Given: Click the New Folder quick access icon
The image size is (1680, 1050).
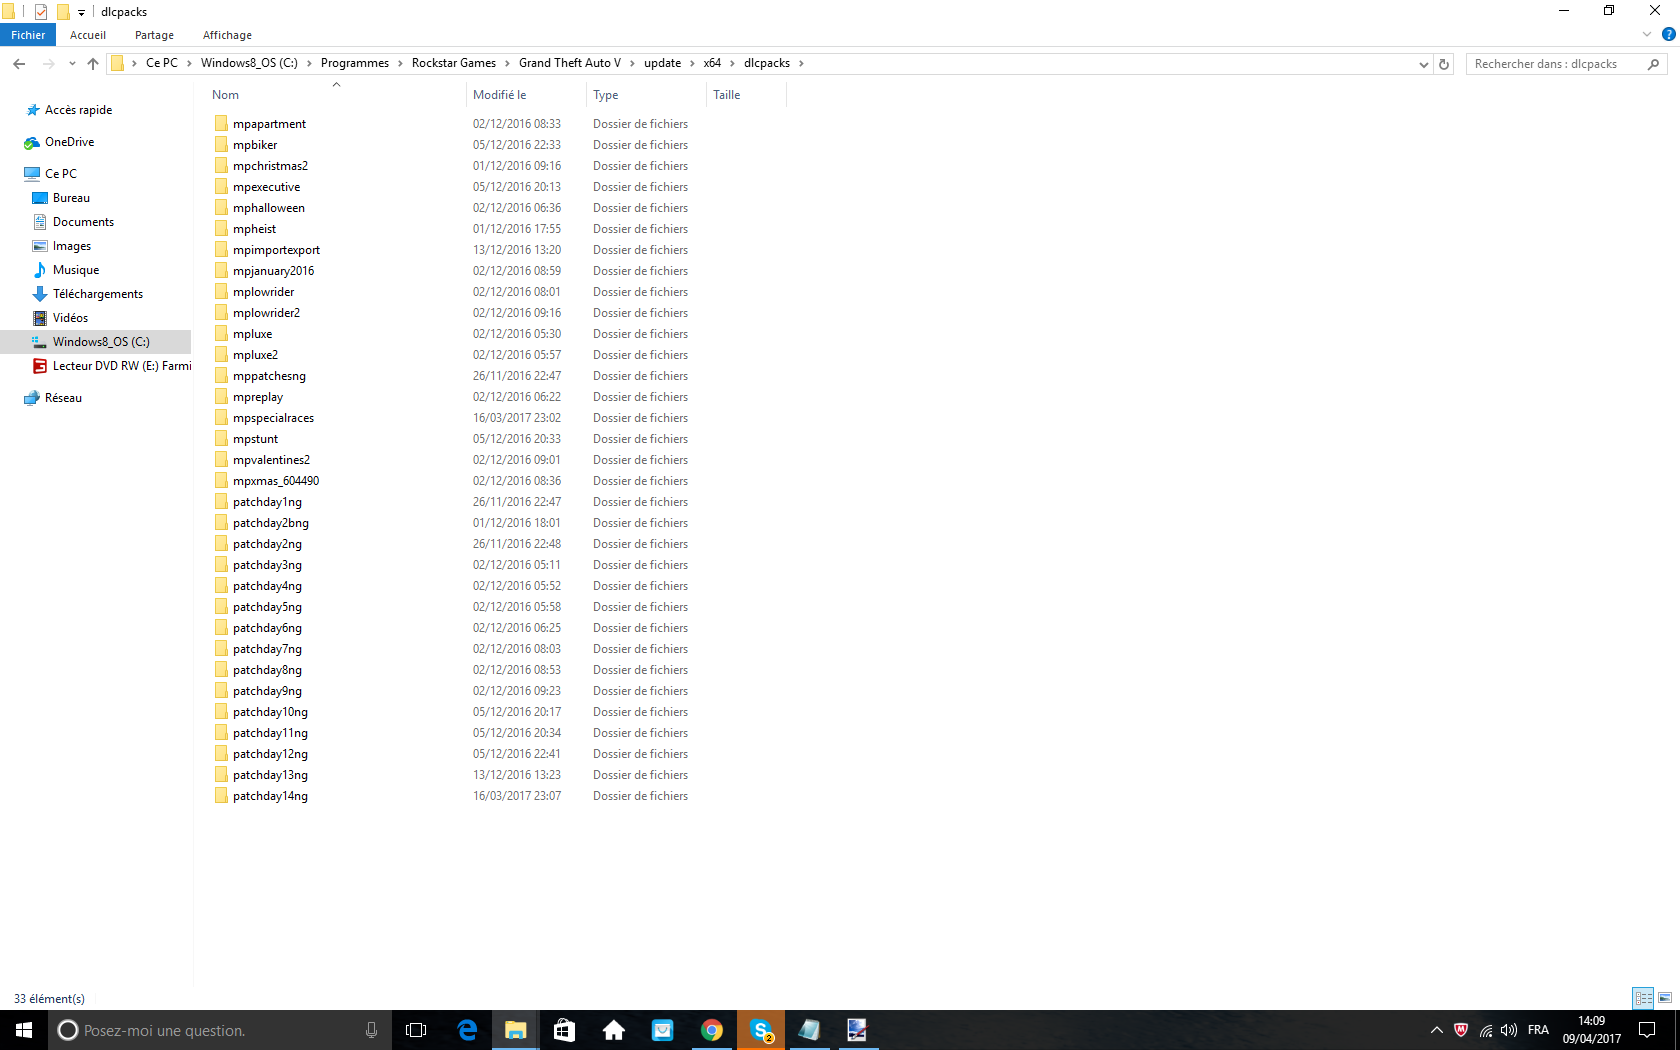Looking at the screenshot, I should tap(62, 12).
